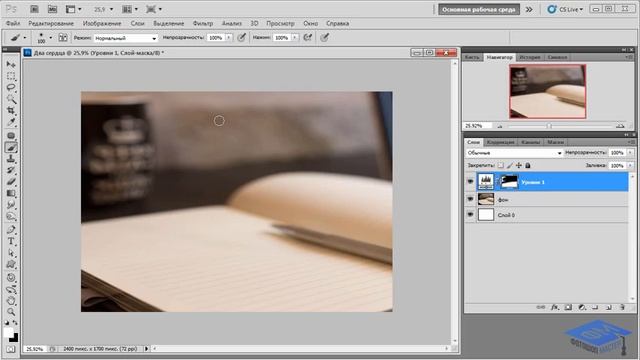This screenshot has width=640, height=360.
Task: Select the Custom Shape tool
Action: coord(11,264)
